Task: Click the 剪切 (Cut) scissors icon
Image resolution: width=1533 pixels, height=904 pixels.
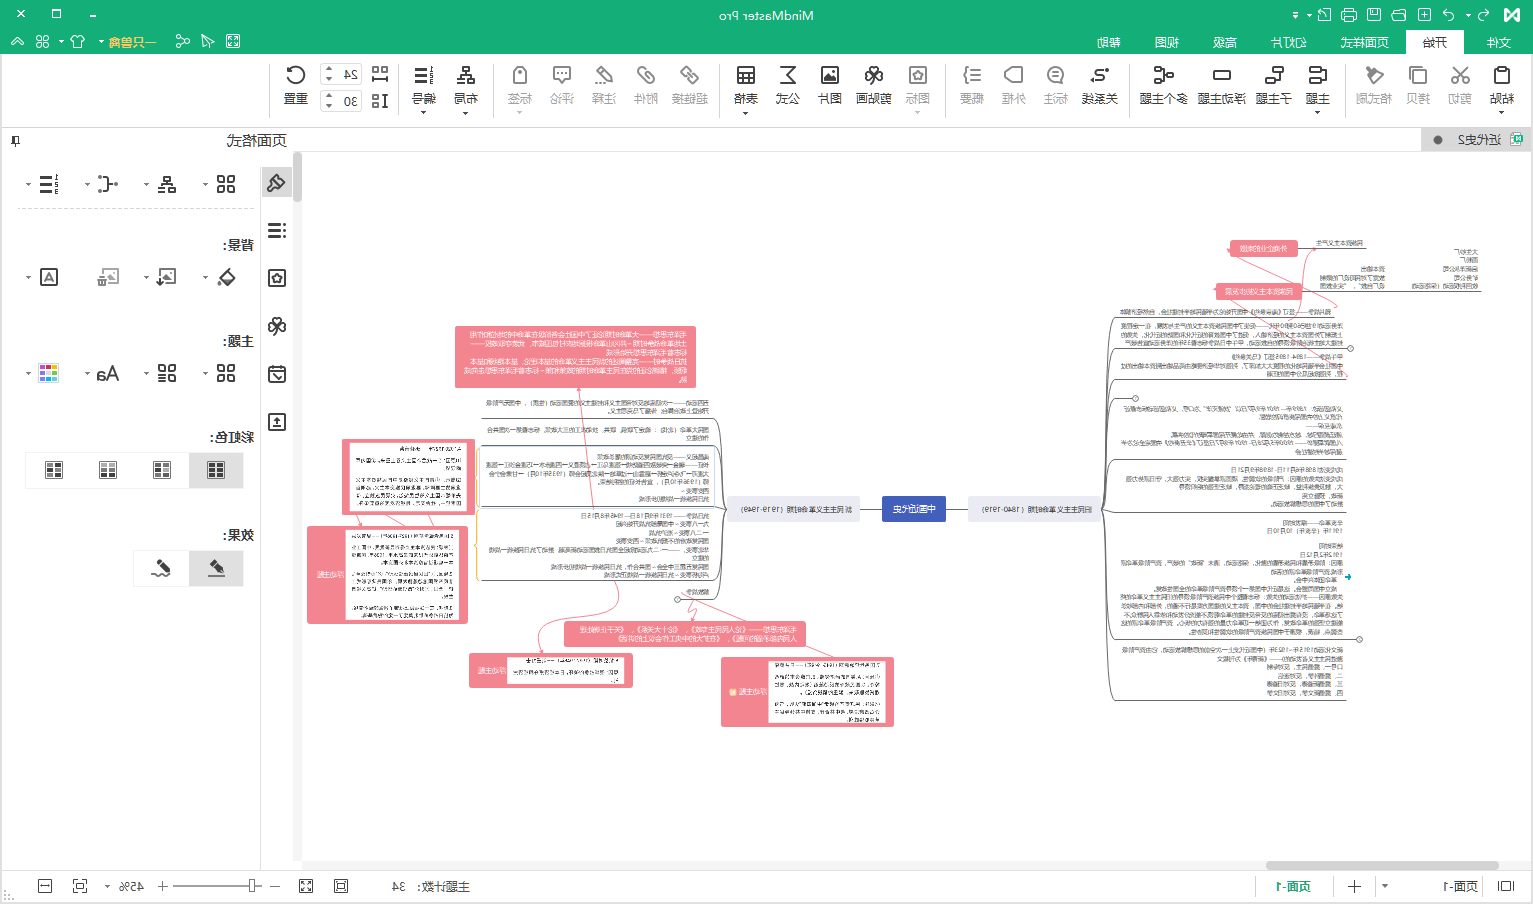Action: tap(1460, 76)
